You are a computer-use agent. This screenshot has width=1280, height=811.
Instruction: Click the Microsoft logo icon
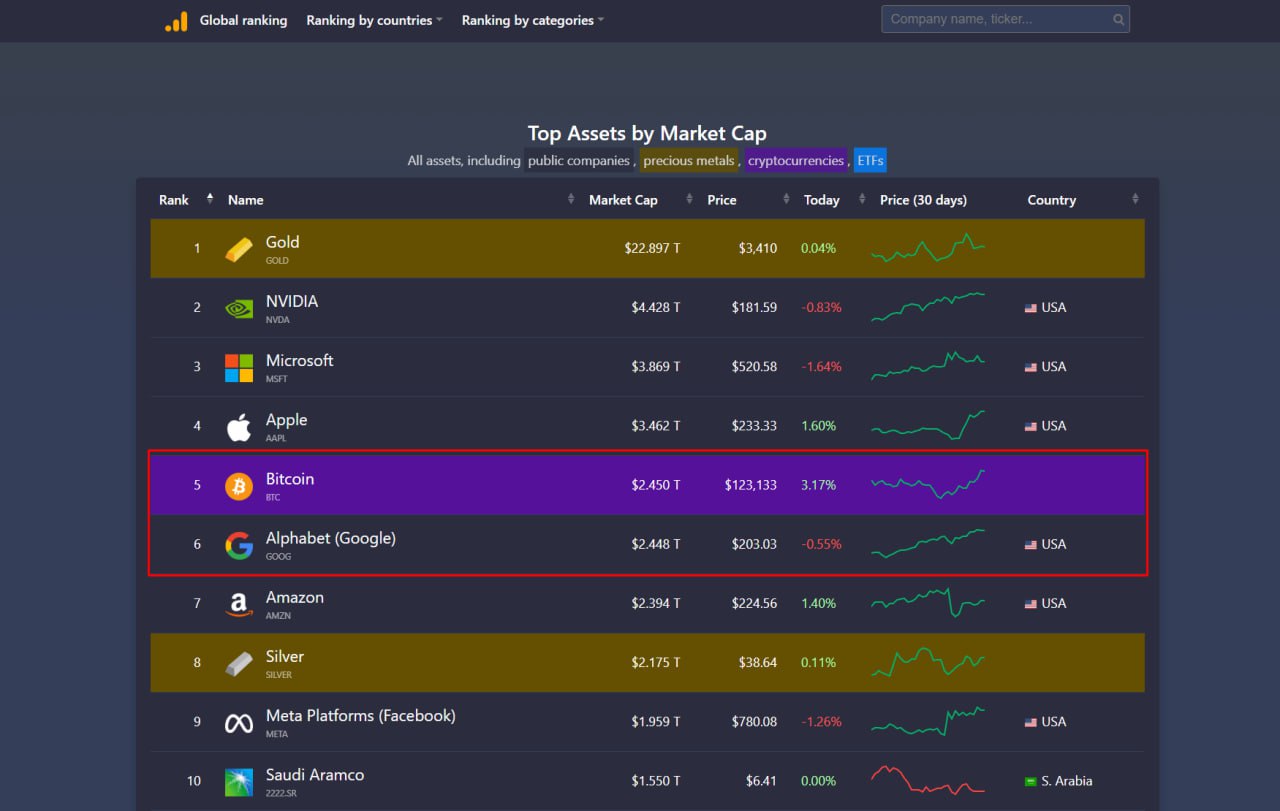coord(239,367)
